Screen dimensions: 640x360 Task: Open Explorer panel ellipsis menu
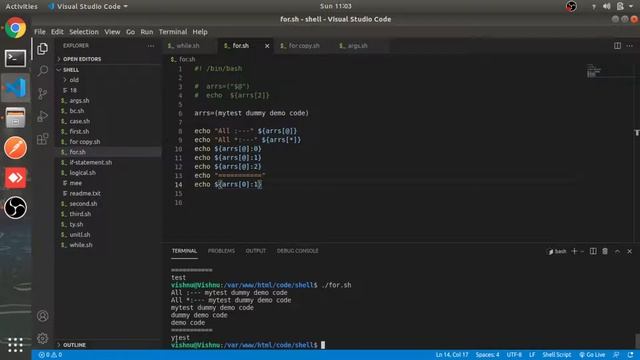[151, 46]
